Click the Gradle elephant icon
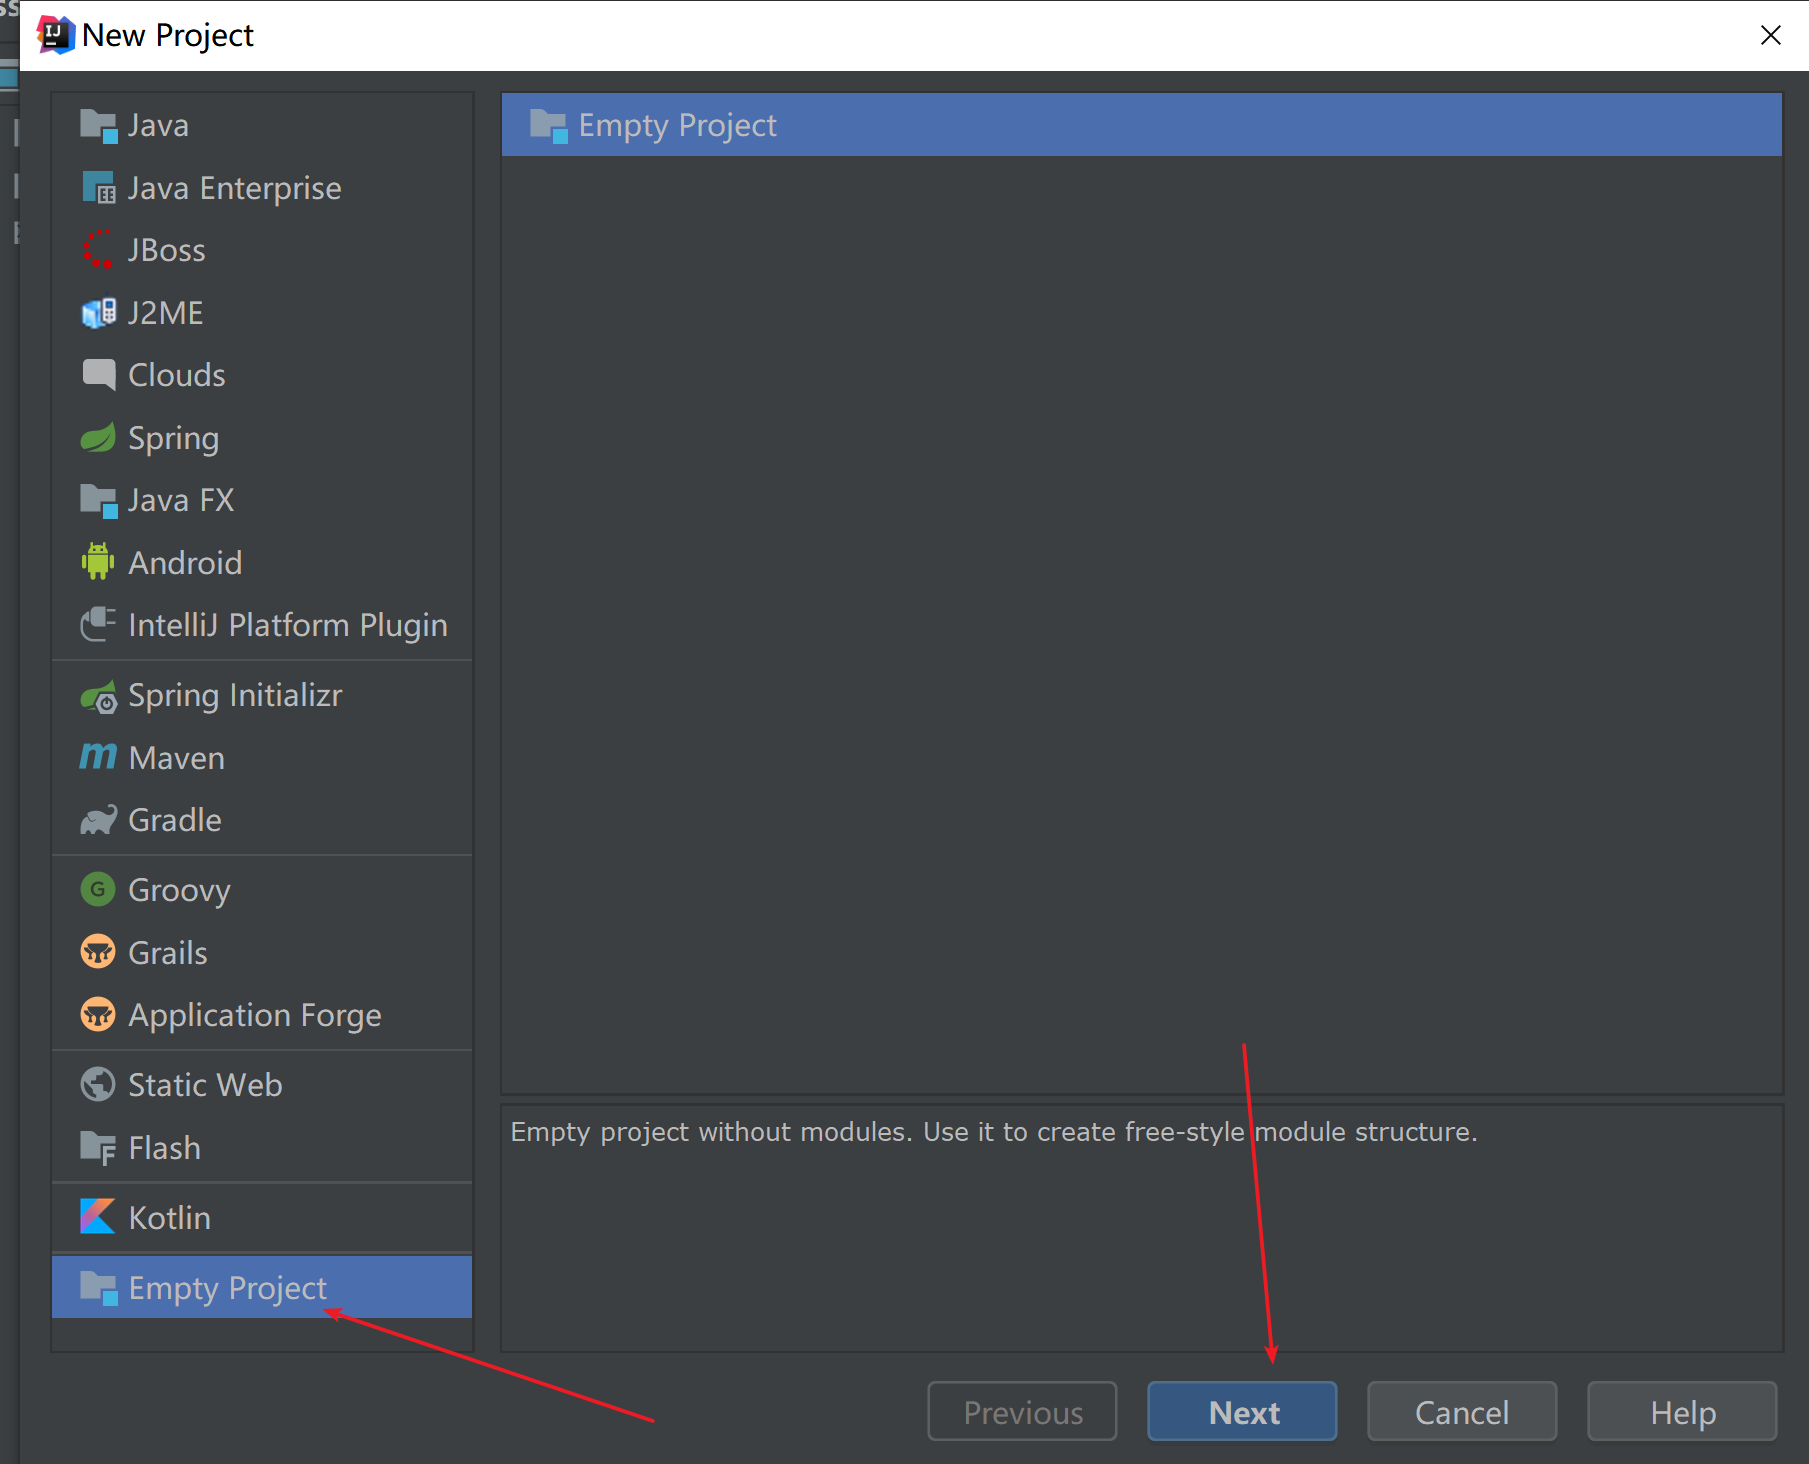This screenshot has width=1809, height=1464. [98, 820]
